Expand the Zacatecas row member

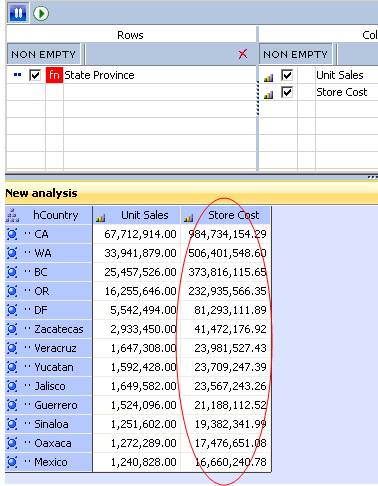(12, 329)
